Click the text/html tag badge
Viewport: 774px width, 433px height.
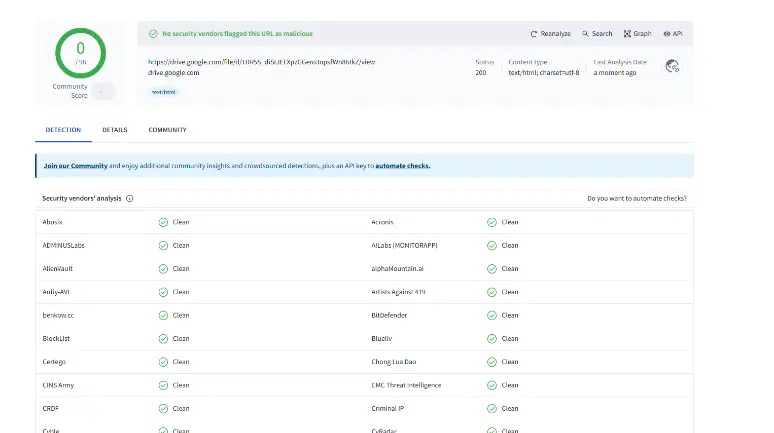click(164, 91)
